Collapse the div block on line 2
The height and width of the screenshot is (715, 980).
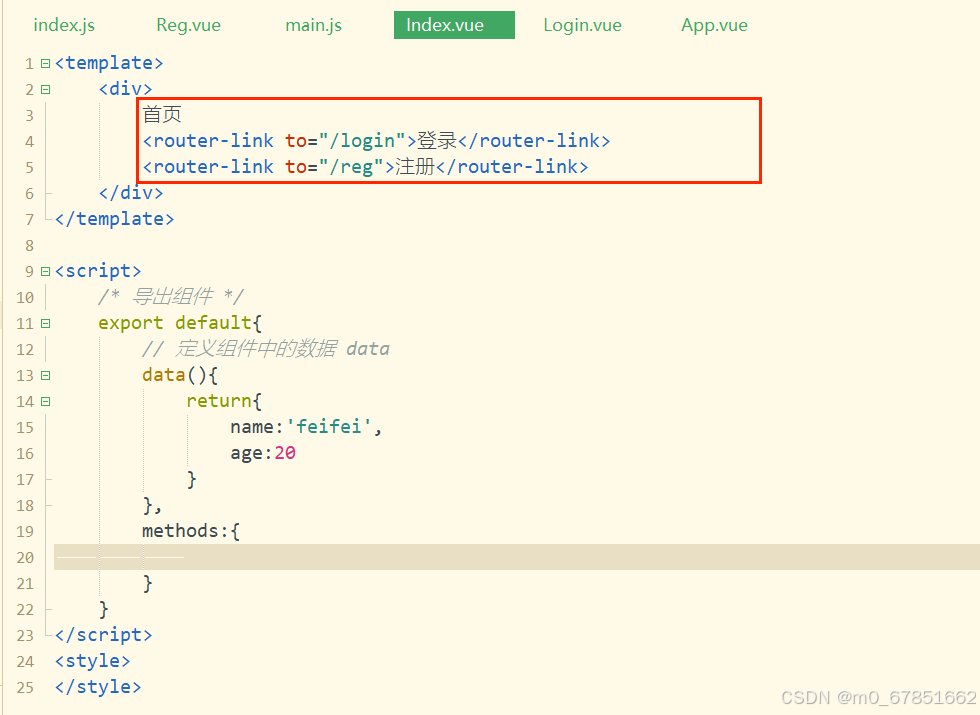pyautogui.click(x=45, y=89)
